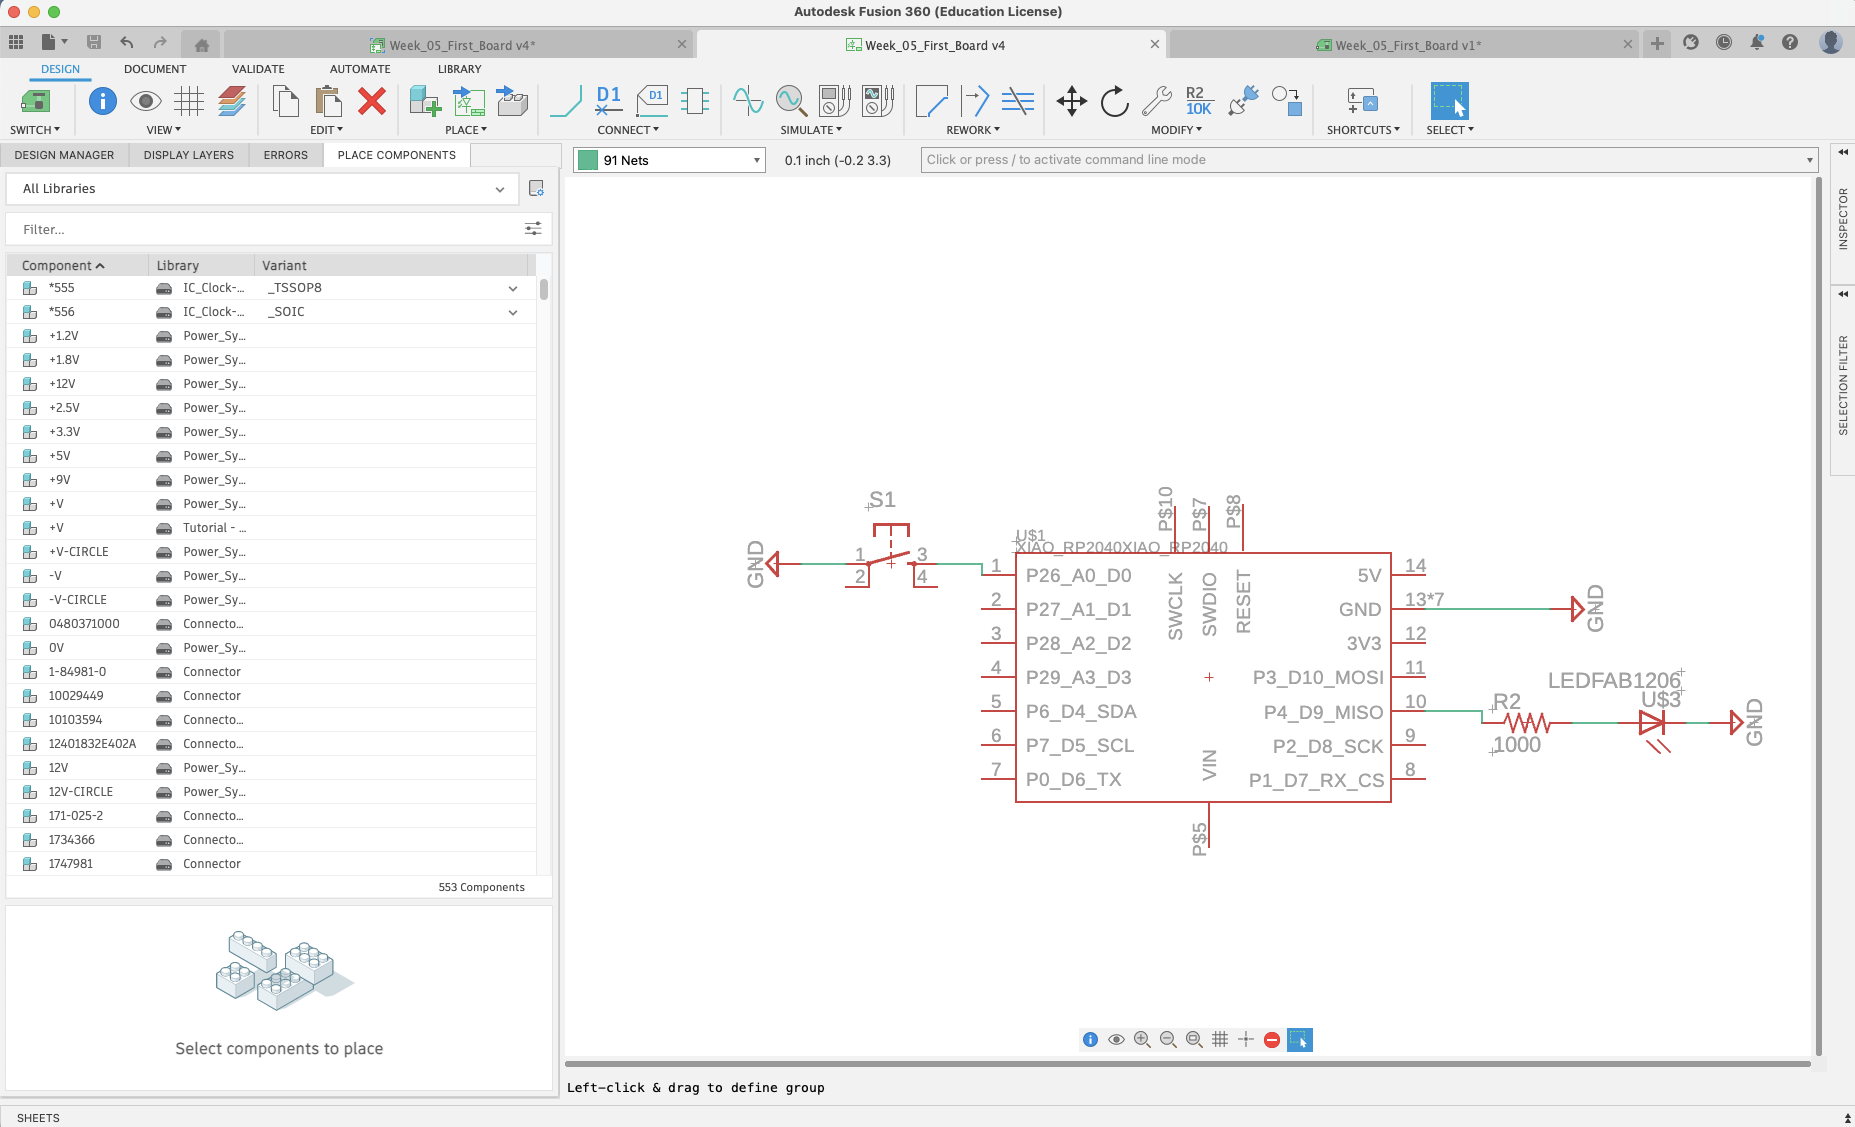This screenshot has width=1855, height=1127.
Task: Click the R2 10K value tool
Action: click(1198, 101)
